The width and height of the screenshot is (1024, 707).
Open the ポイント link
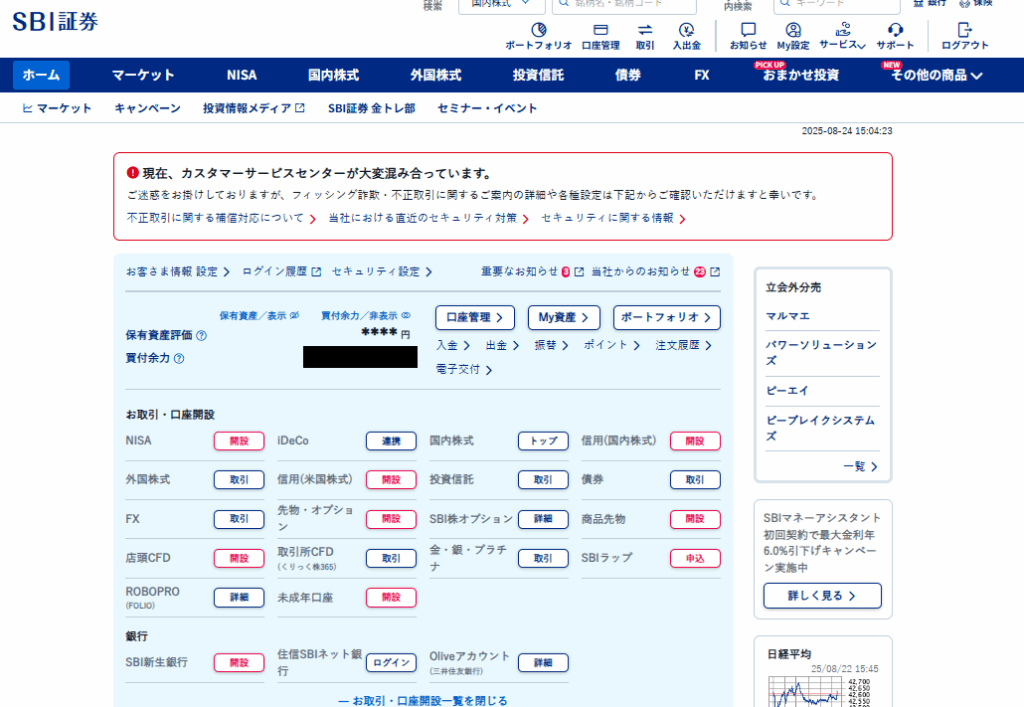(612, 345)
